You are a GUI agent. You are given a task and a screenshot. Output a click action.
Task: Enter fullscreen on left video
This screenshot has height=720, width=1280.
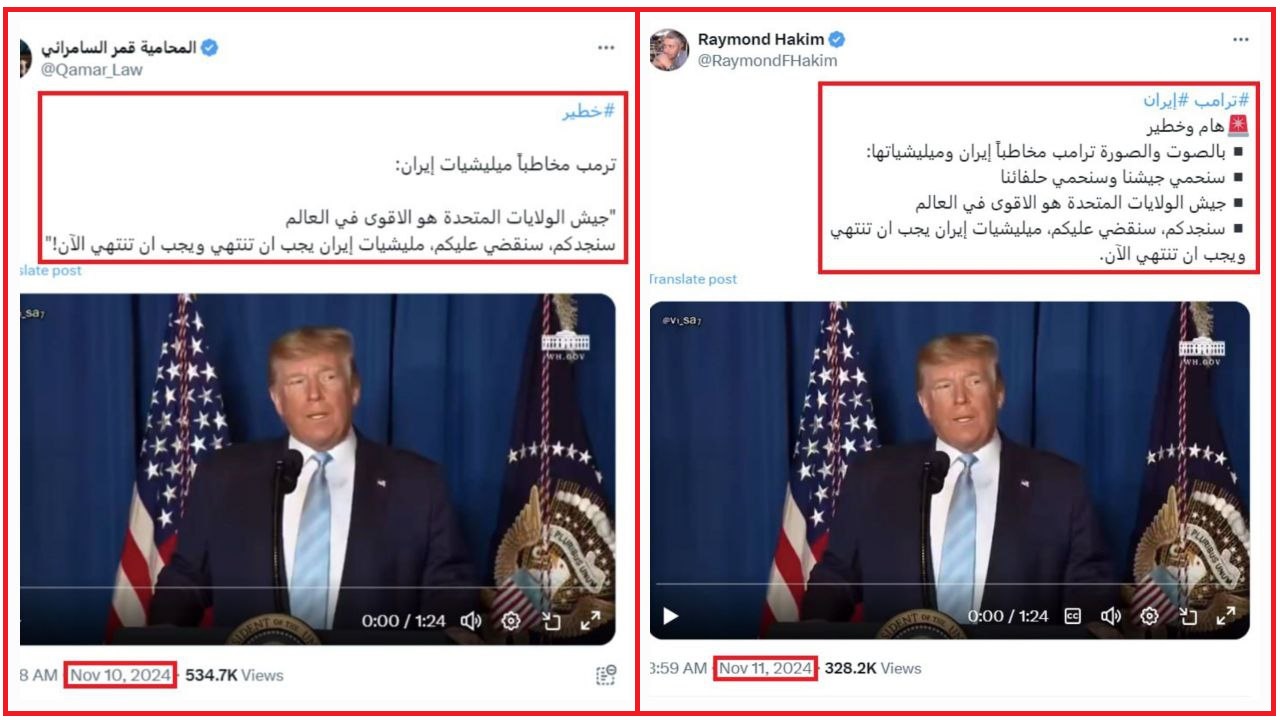point(591,621)
